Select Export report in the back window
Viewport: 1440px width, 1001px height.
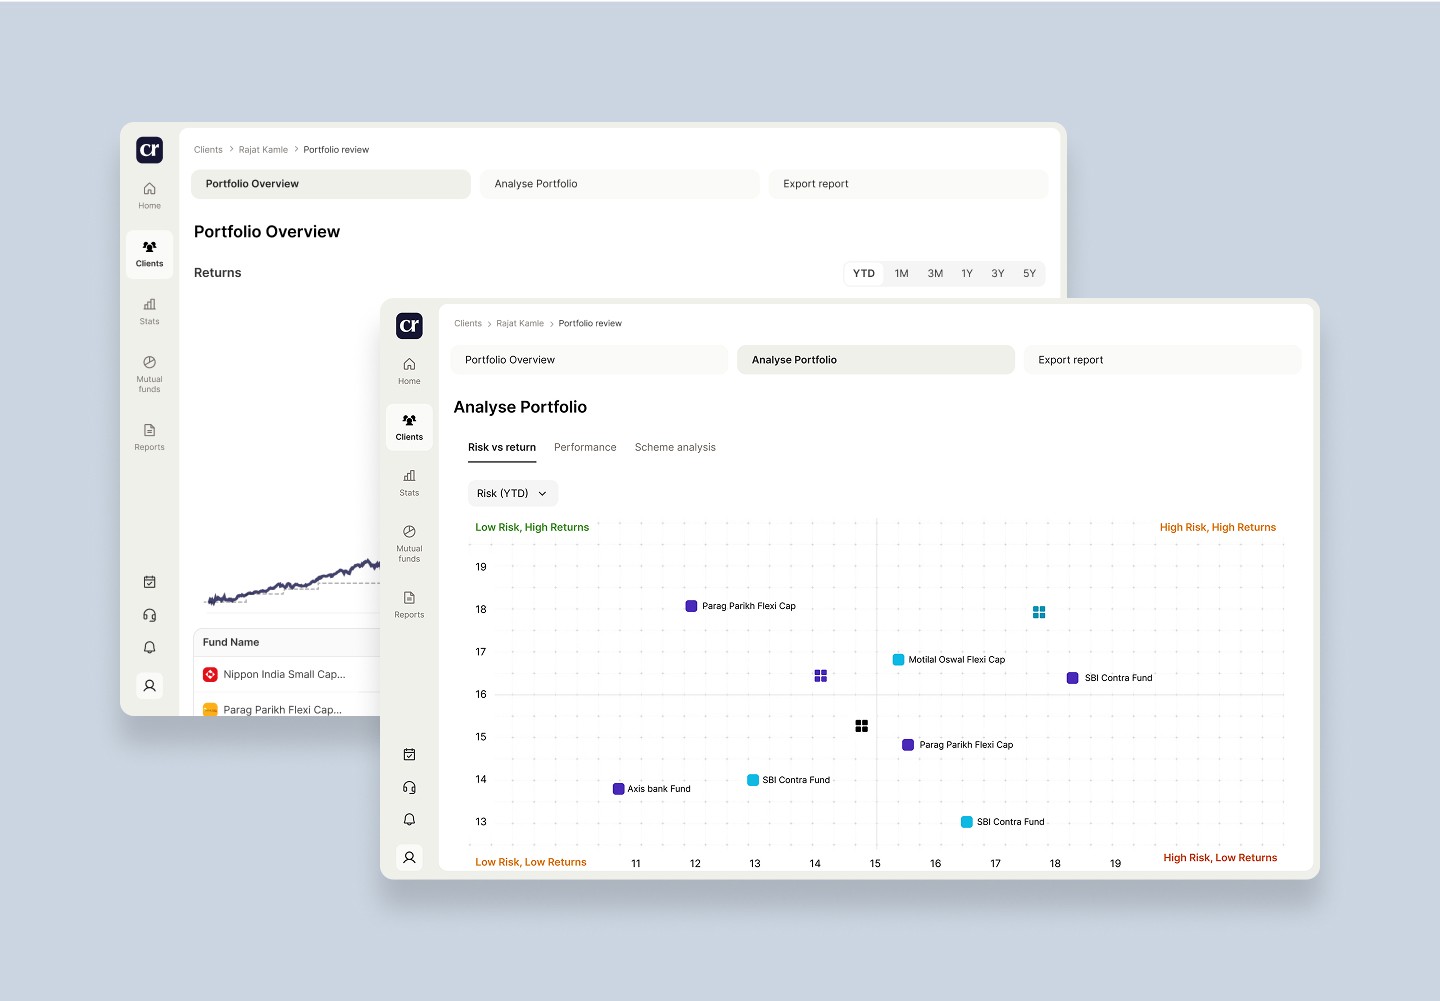point(908,184)
